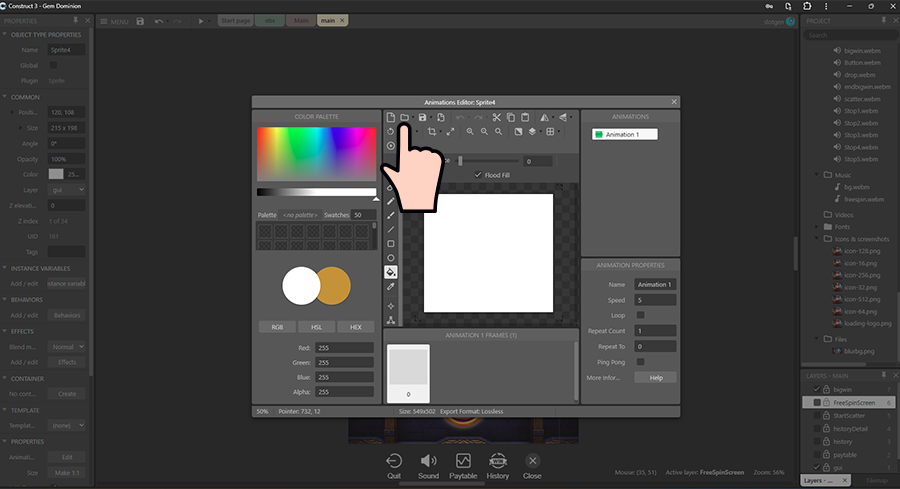Image resolution: width=900 pixels, height=489 pixels.
Task: Choose the Pencil tool in the toolbar
Action: 391,201
